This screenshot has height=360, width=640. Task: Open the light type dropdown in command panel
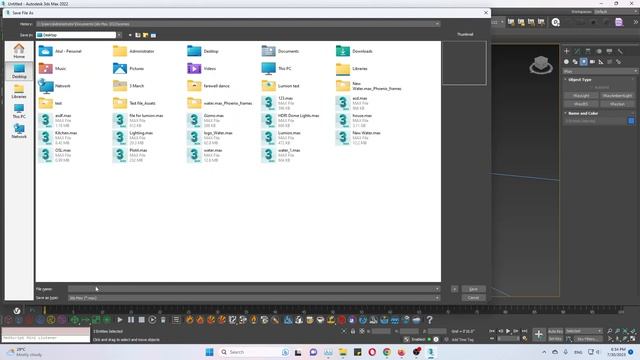click(600, 71)
